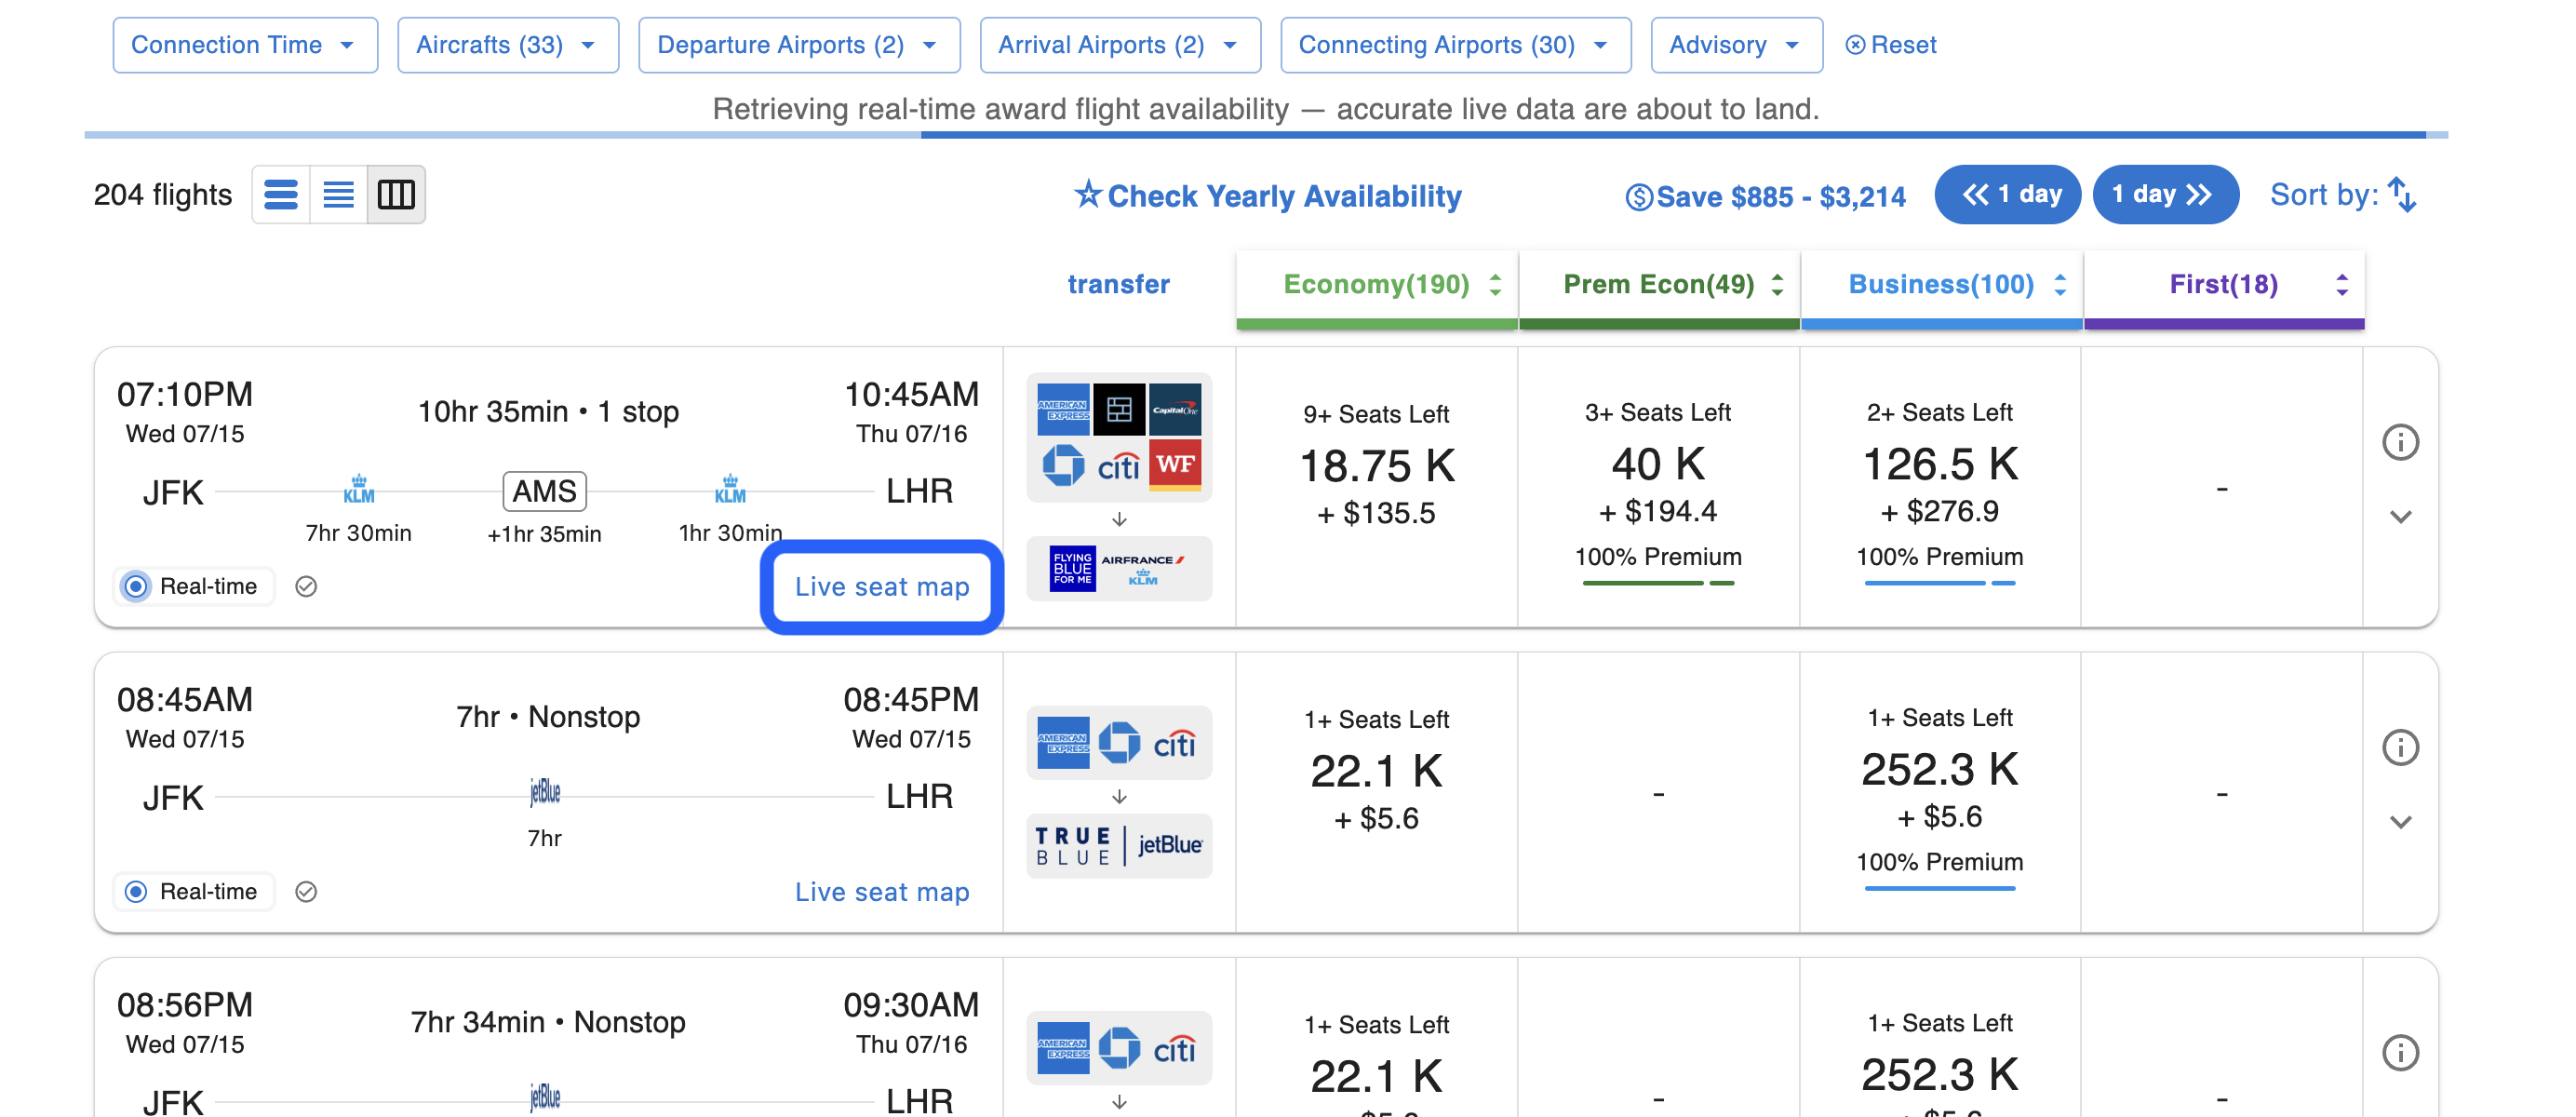Click the Sort by arrows icon

[2401, 194]
